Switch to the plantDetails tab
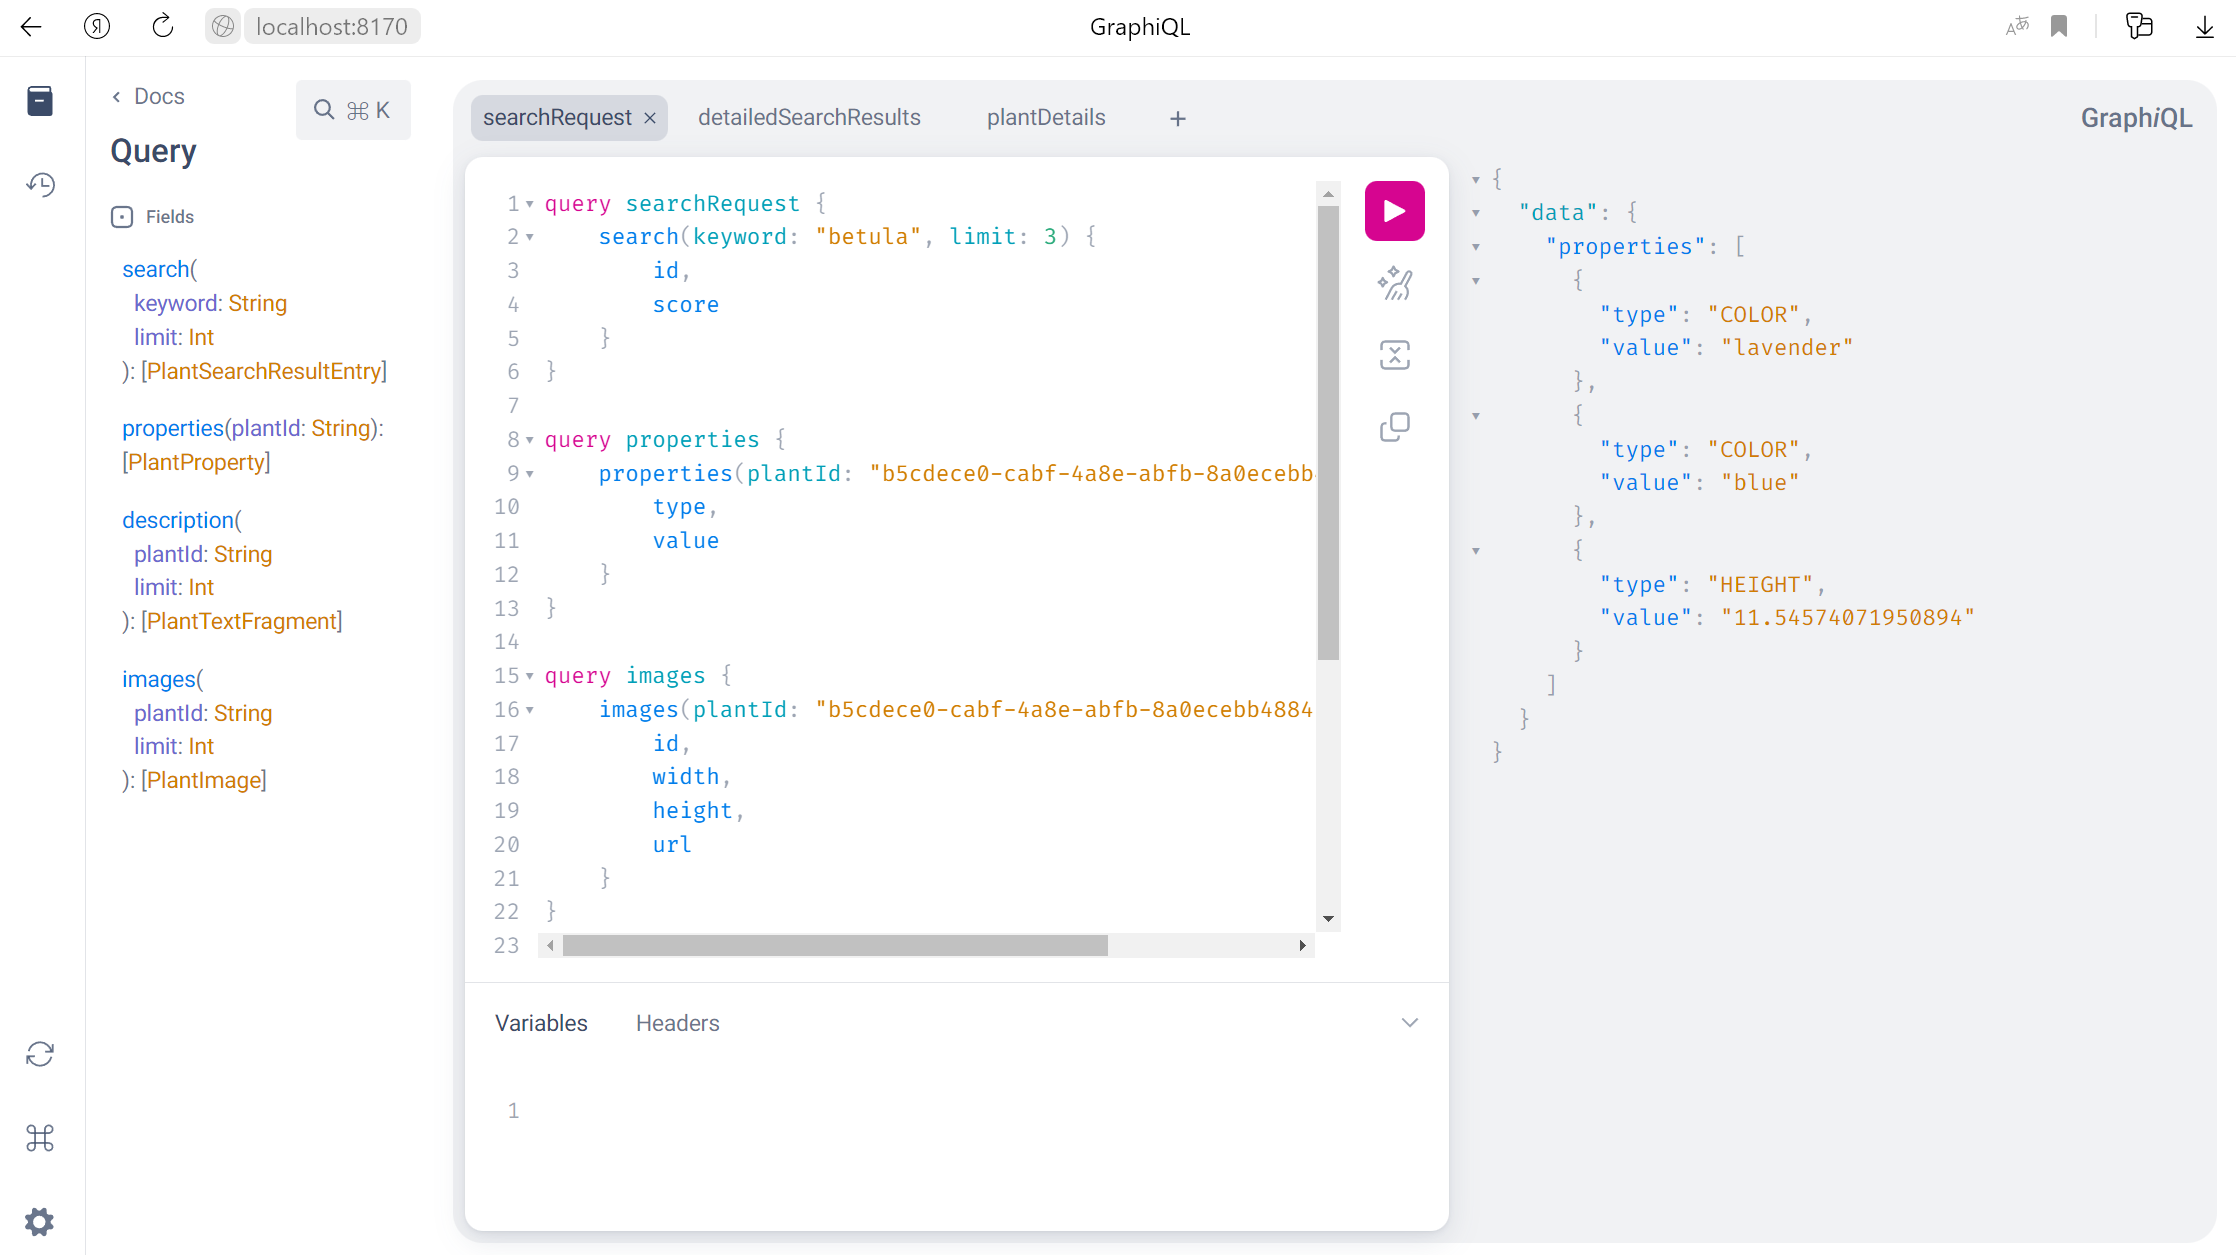2236x1255 pixels. tap(1046, 117)
